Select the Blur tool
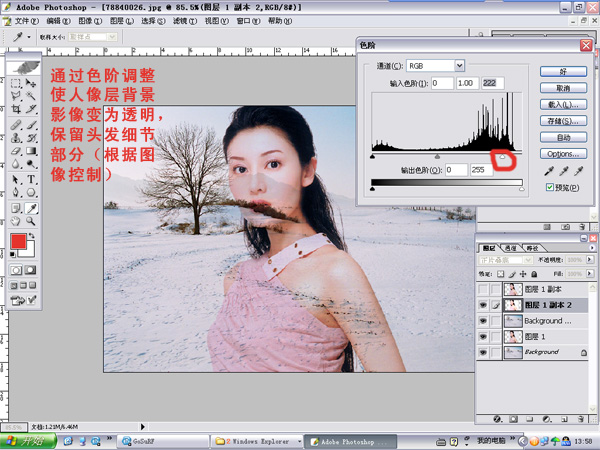Viewport: 600px width, 450px height. tap(16, 164)
